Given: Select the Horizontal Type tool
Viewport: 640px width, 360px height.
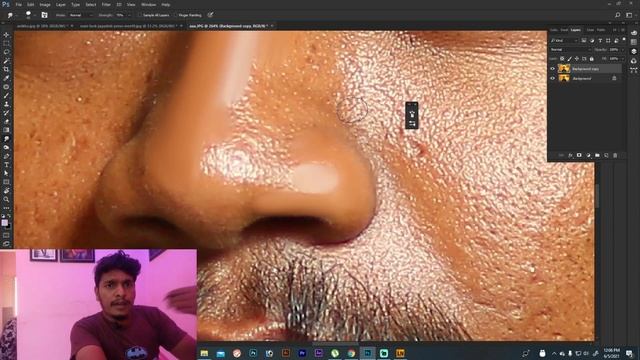Looking at the screenshot, I should [x=6, y=164].
